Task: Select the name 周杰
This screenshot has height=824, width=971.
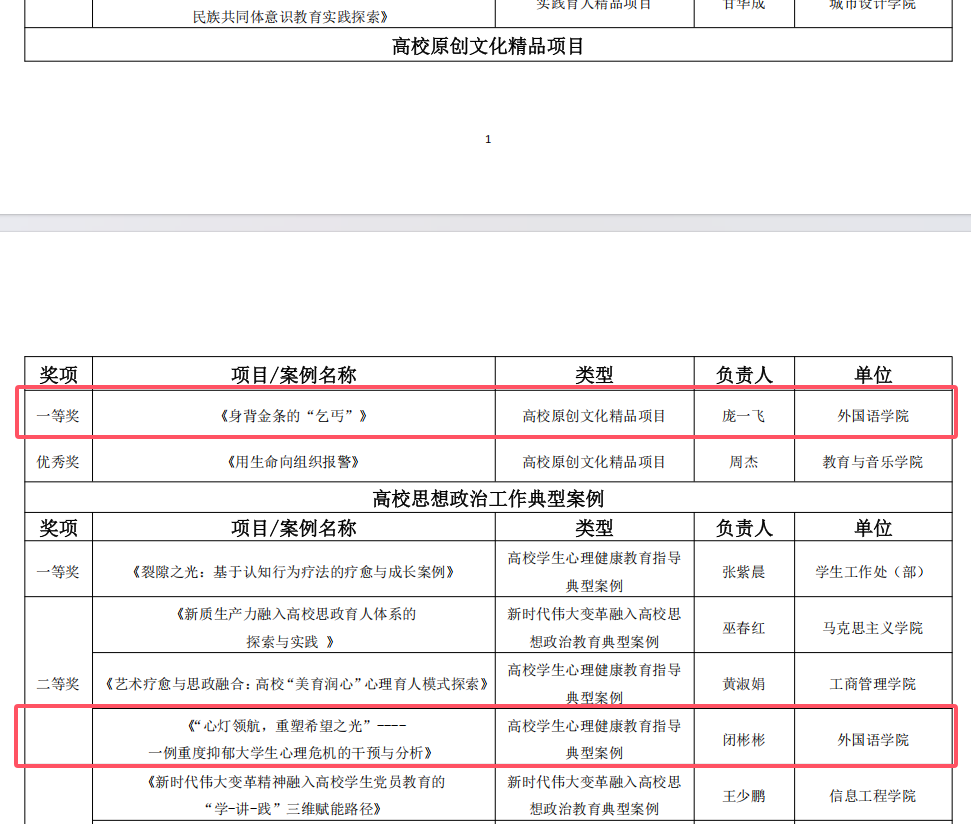Action: pyautogui.click(x=743, y=462)
